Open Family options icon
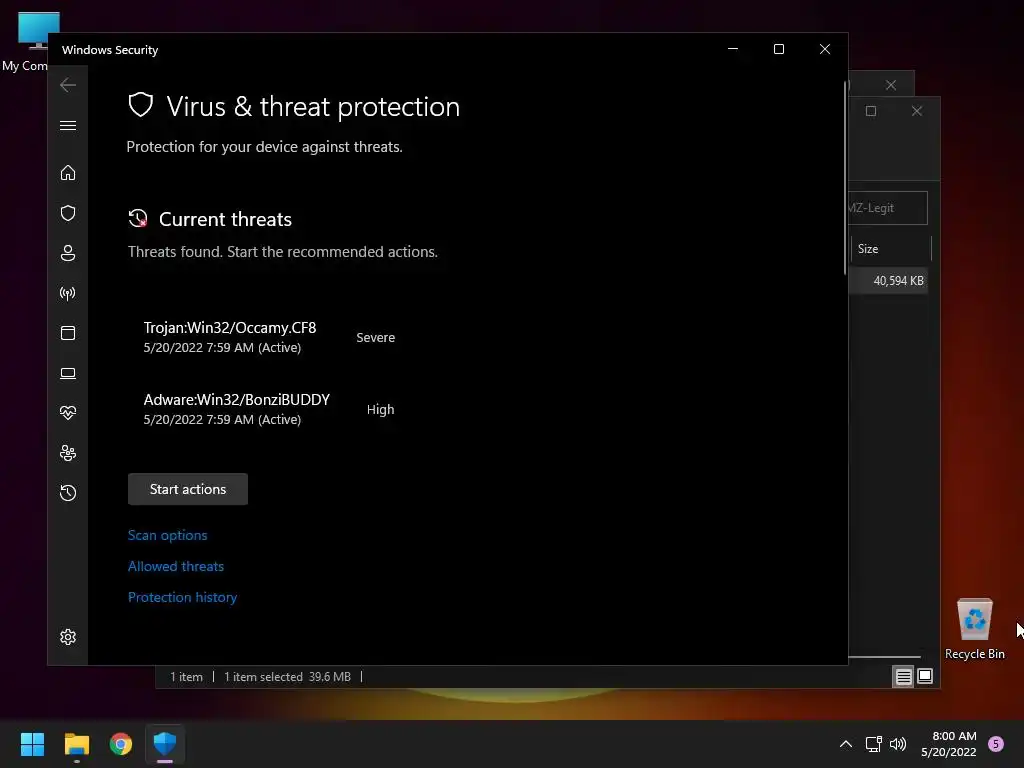Screen dimensions: 1024x768 point(68,453)
